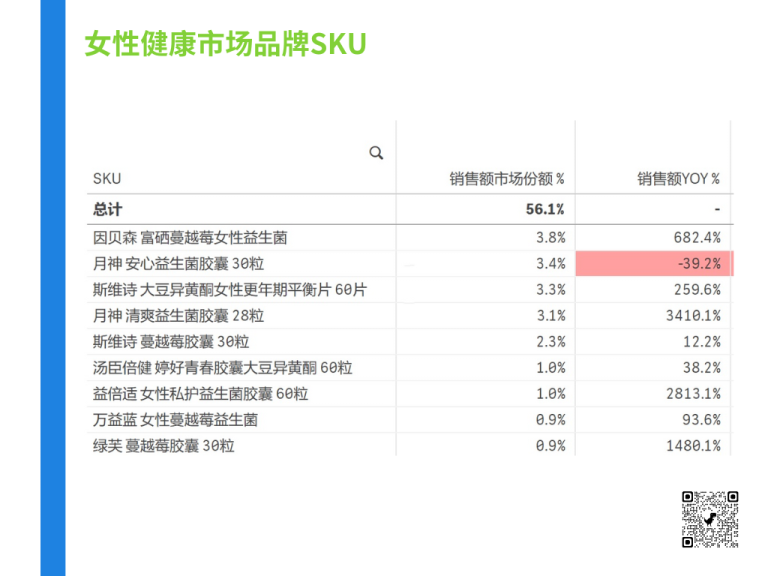
Task: Select 斯维诗 大豆异黄酮 60片 row
Action: 410,290
